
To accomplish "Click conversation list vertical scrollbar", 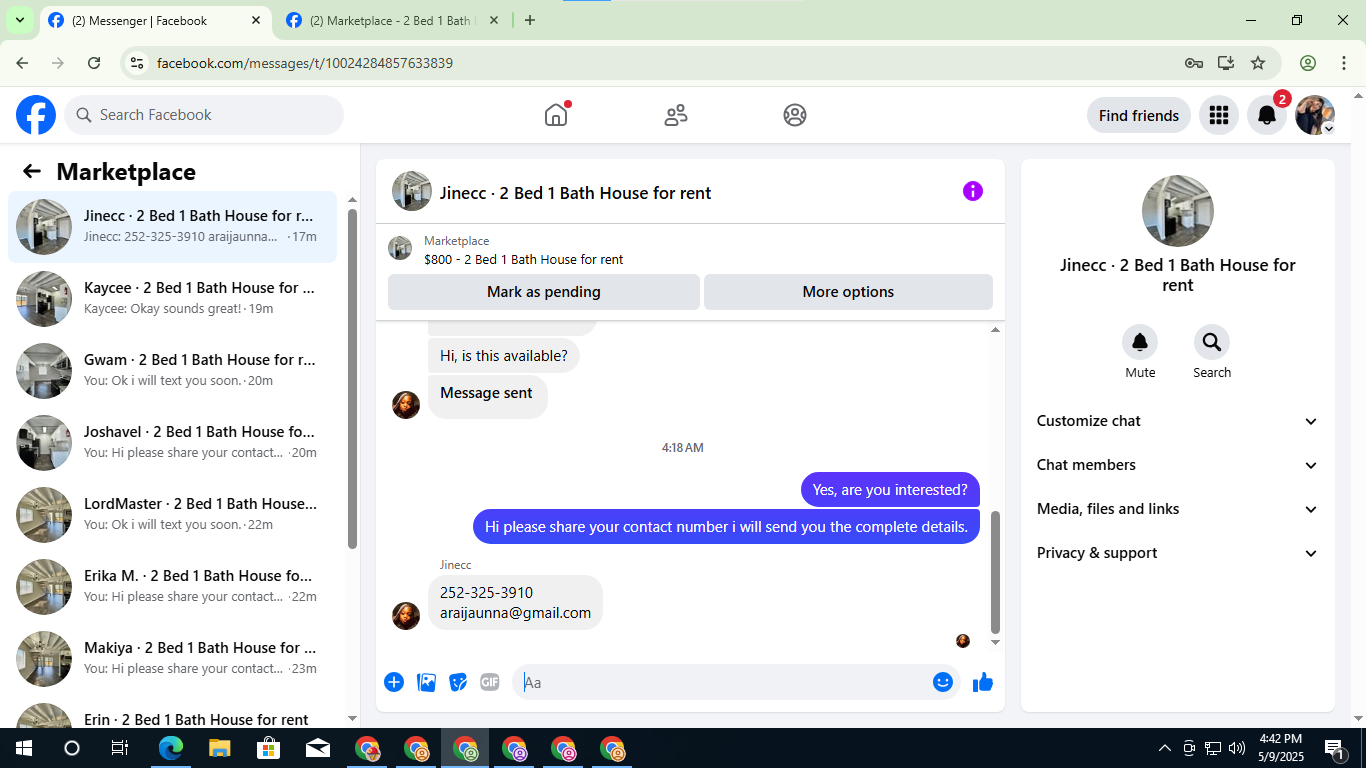I will coord(352,378).
